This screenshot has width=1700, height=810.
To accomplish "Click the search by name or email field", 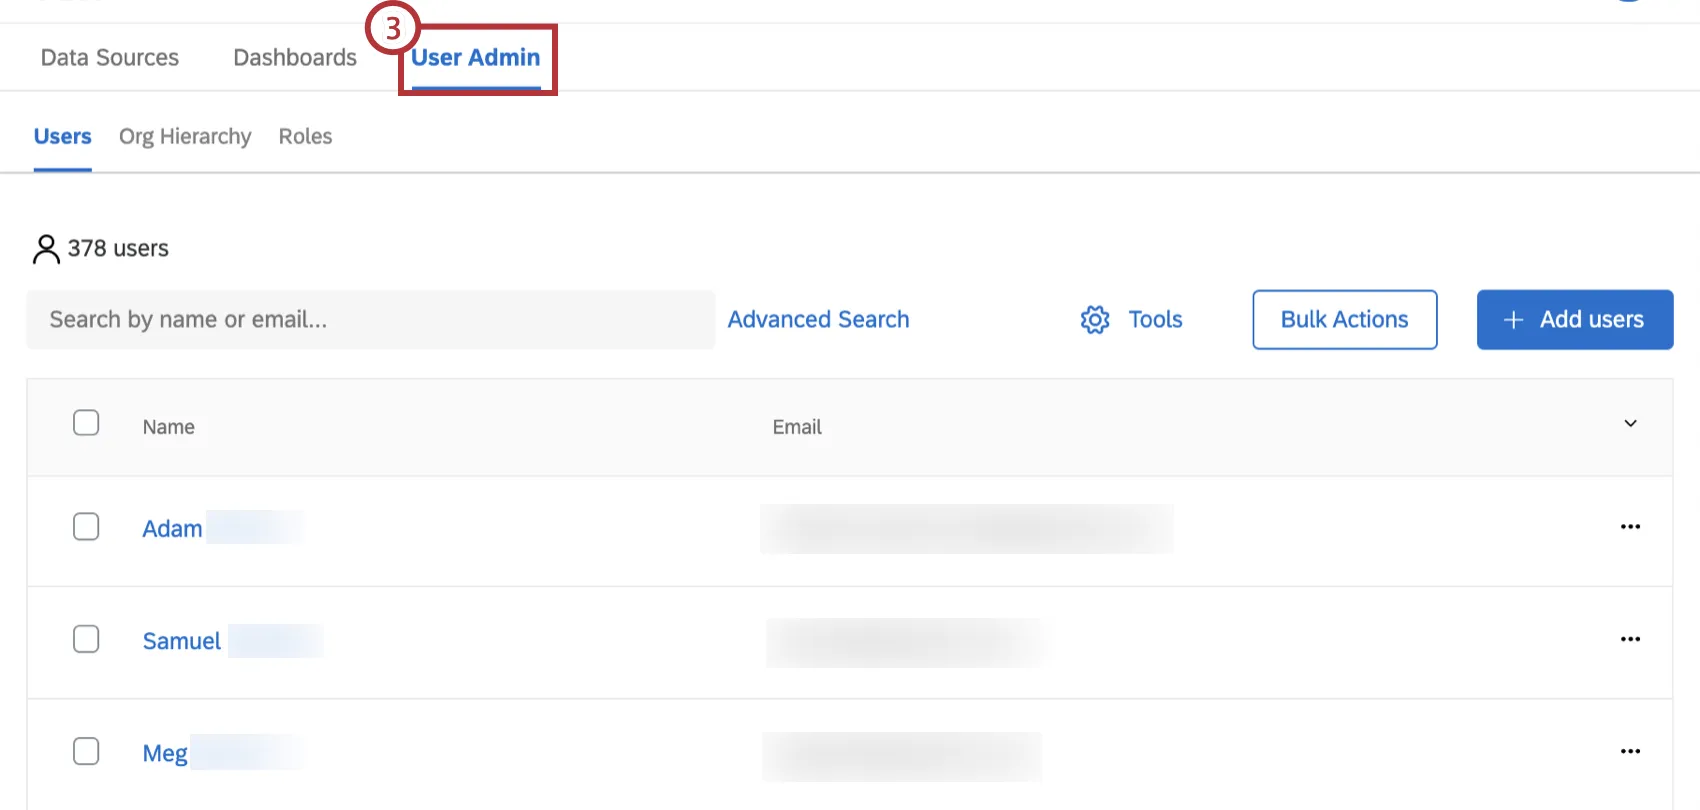I will coord(370,320).
